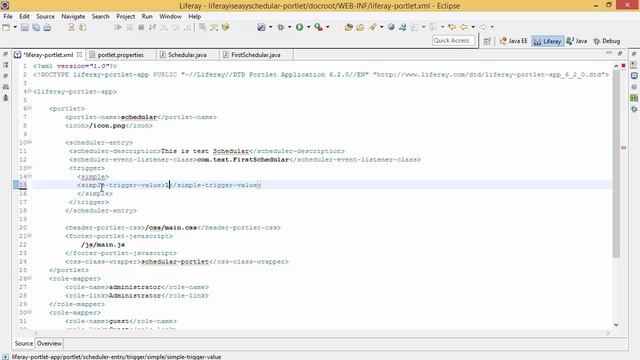
Task: Click the web browser globe icon
Action: point(391,27)
